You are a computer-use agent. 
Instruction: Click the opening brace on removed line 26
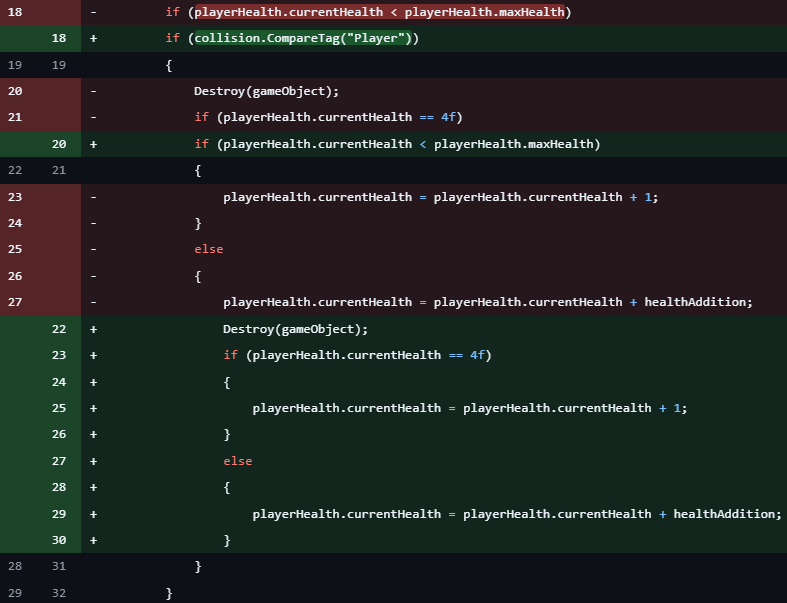(x=198, y=276)
